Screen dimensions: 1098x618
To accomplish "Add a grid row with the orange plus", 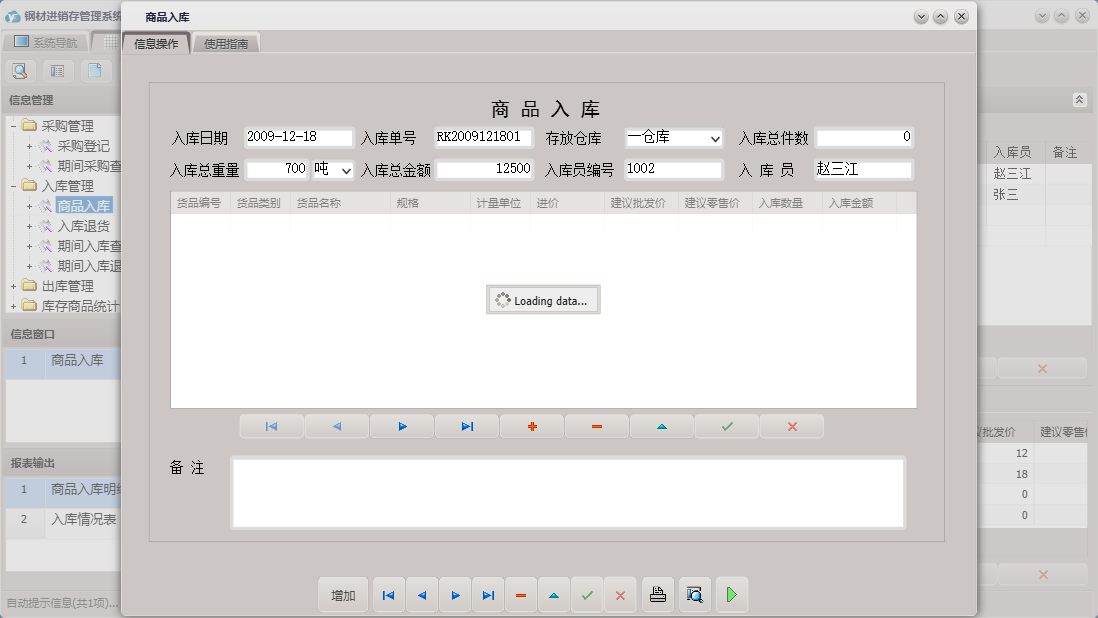I will pyautogui.click(x=532, y=426).
